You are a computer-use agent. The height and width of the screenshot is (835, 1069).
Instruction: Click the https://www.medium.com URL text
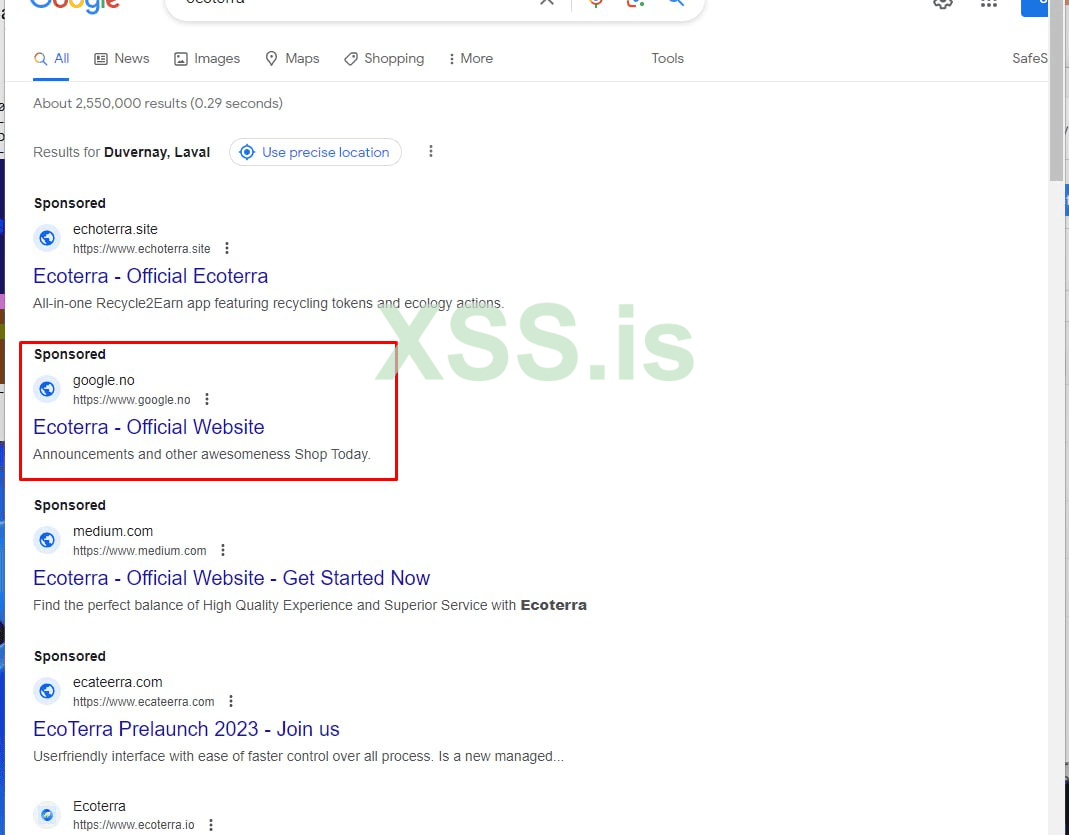click(140, 551)
